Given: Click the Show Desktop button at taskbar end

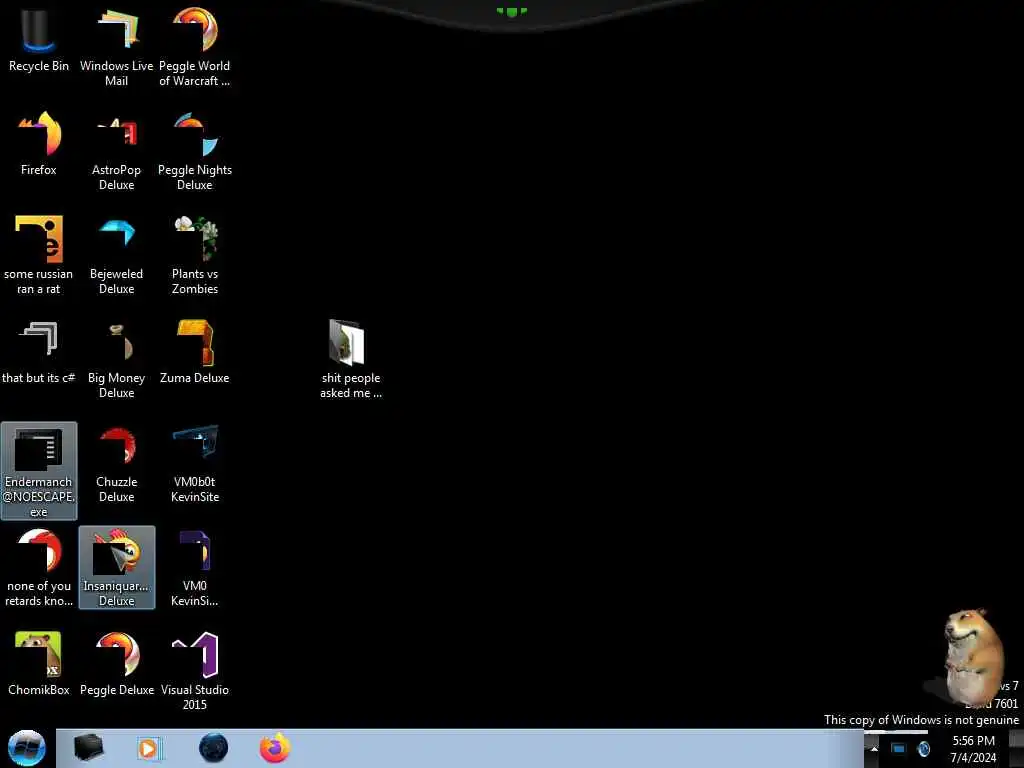Looking at the screenshot, I should pyautogui.click(x=1017, y=749).
